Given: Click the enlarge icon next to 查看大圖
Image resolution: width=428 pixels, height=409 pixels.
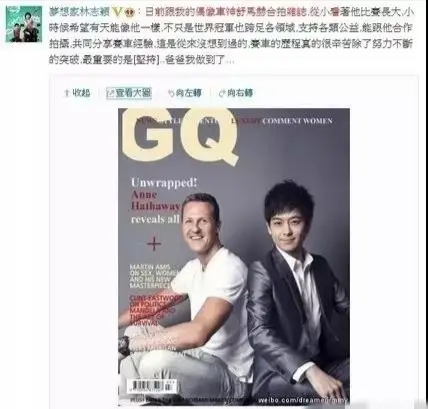Looking at the screenshot, I should 110,93.
